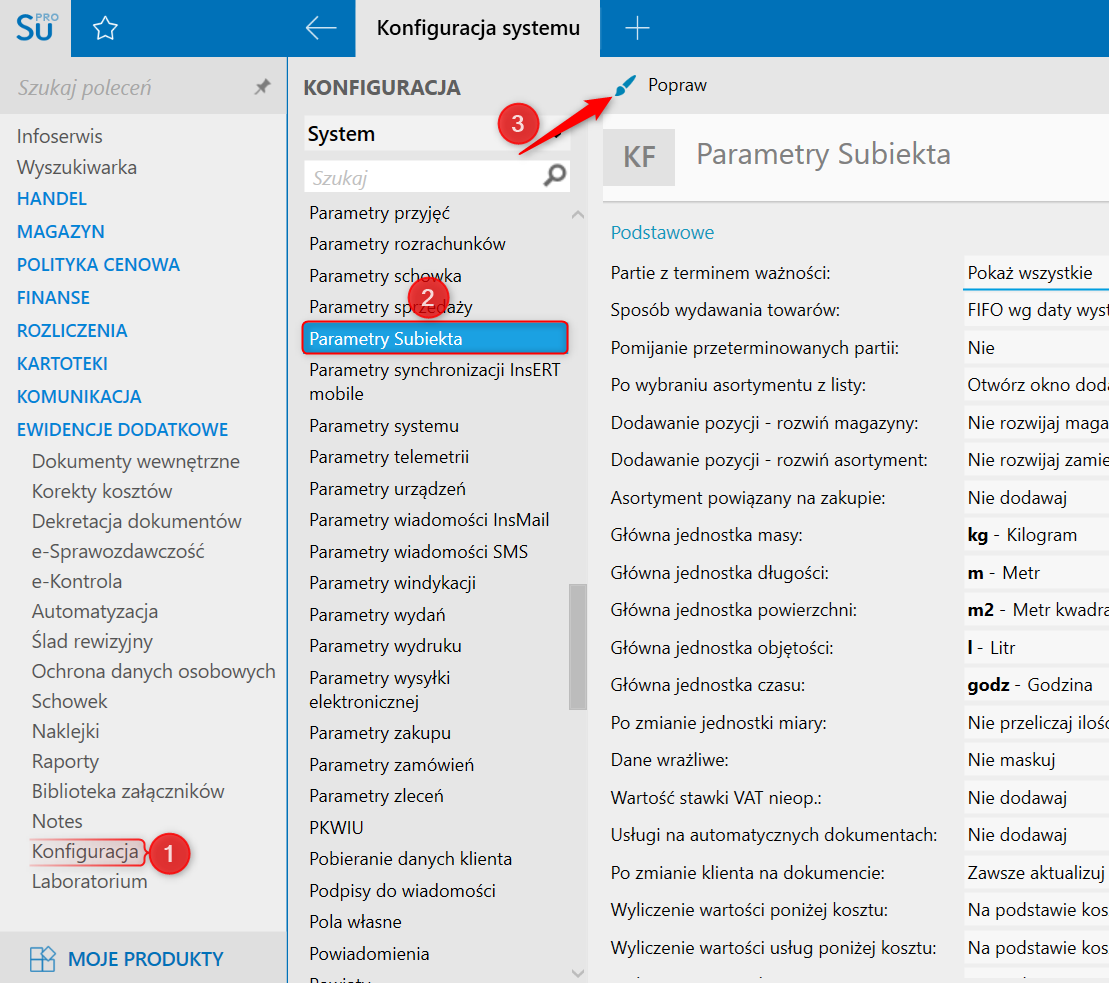The image size is (1109, 983).
Task: Click the Moje Produkty box icon
Action: [x=42, y=959]
